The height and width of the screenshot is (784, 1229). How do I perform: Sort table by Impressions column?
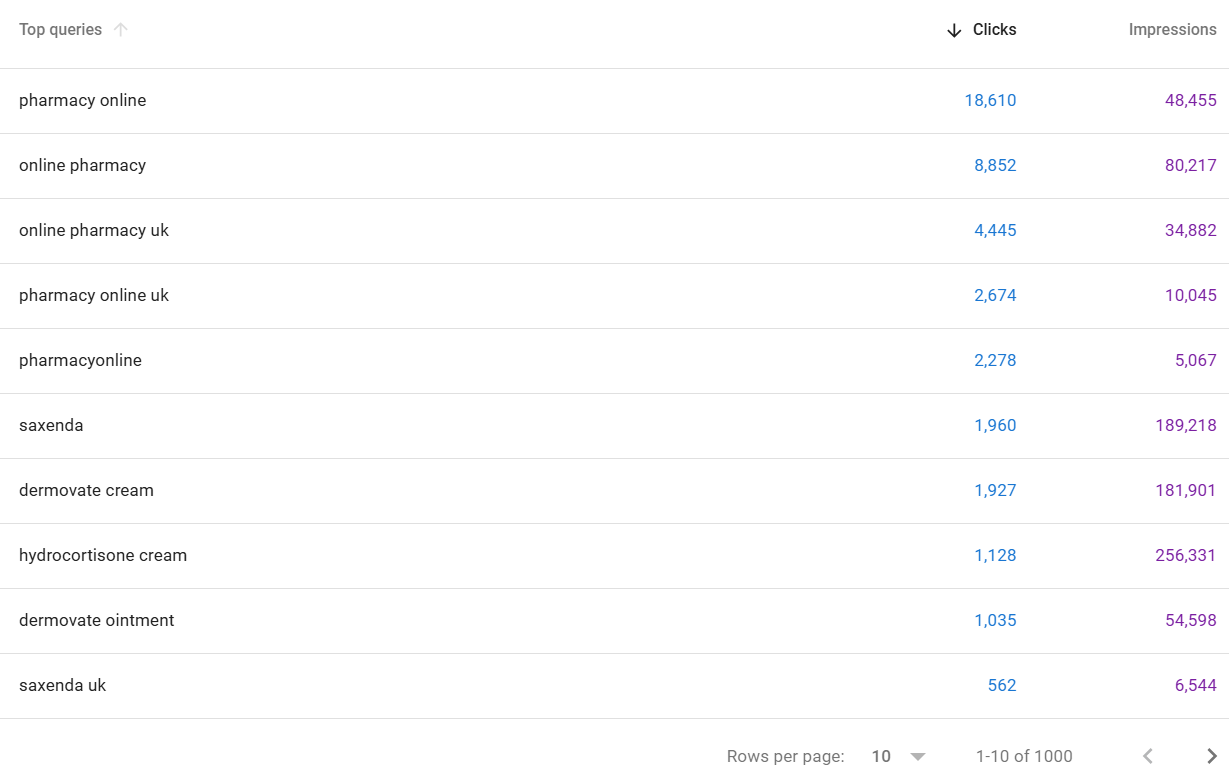(x=1172, y=30)
